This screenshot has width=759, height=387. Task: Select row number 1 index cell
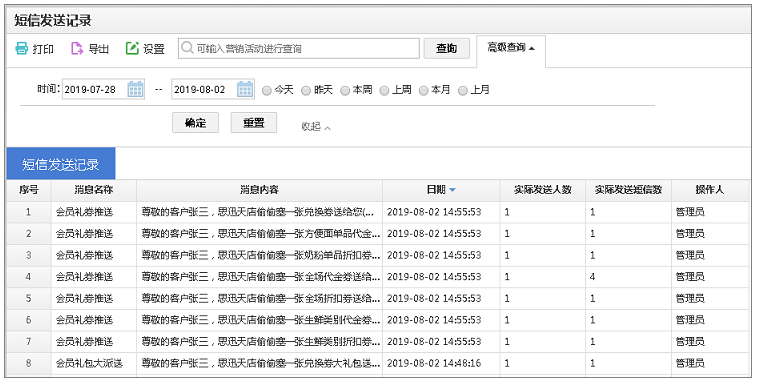[29, 212]
